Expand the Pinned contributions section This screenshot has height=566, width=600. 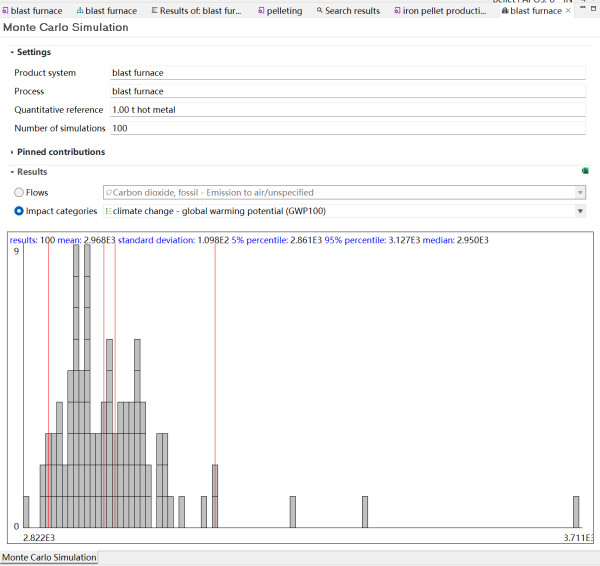point(12,152)
